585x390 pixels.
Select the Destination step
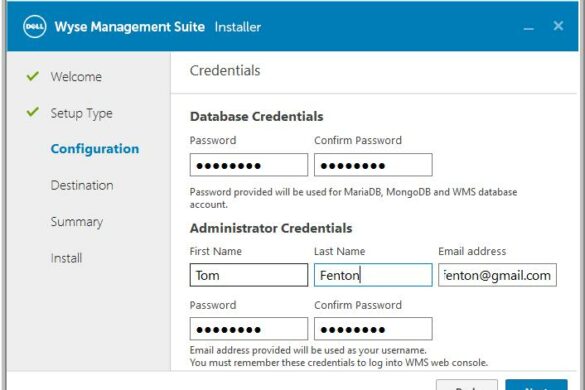tap(82, 185)
